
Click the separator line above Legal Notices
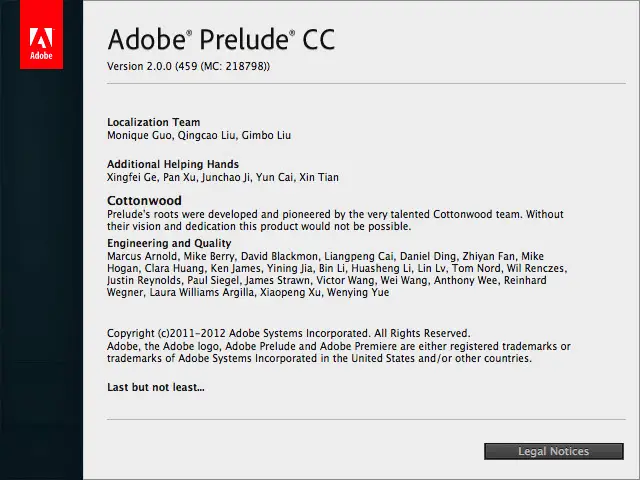tap(366, 419)
